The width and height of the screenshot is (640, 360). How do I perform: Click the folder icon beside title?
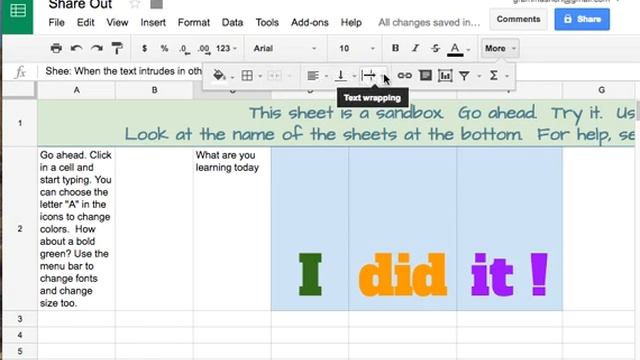(x=156, y=4)
